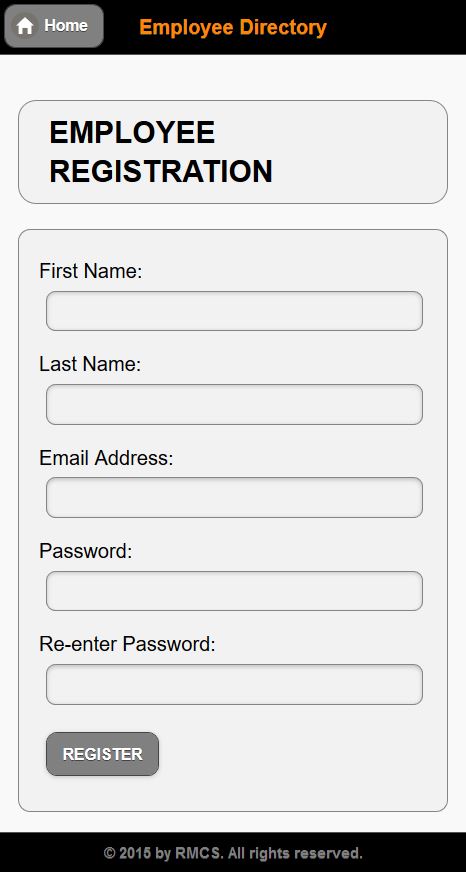Viewport: 466px width, 872px height.
Task: Click the Email Address label
Action: (x=106, y=458)
